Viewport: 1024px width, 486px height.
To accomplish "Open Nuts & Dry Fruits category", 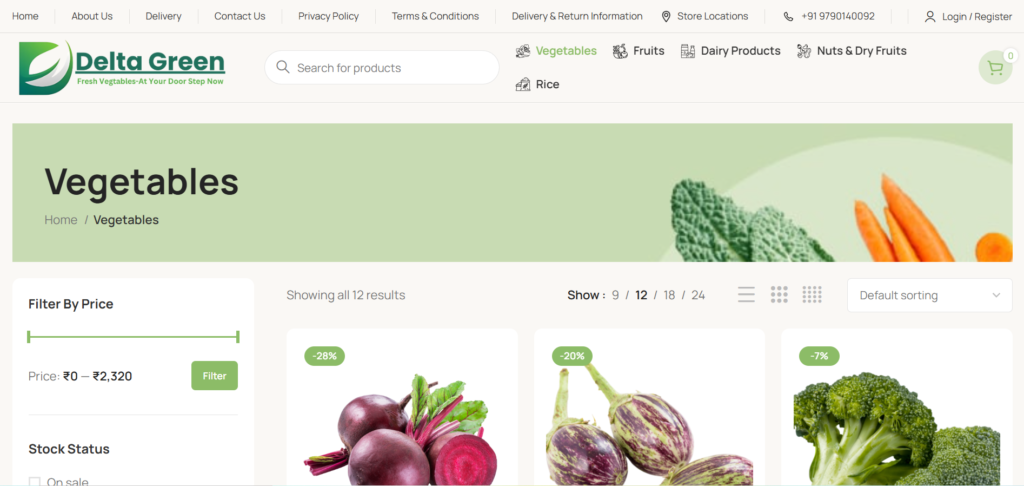I will click(852, 51).
